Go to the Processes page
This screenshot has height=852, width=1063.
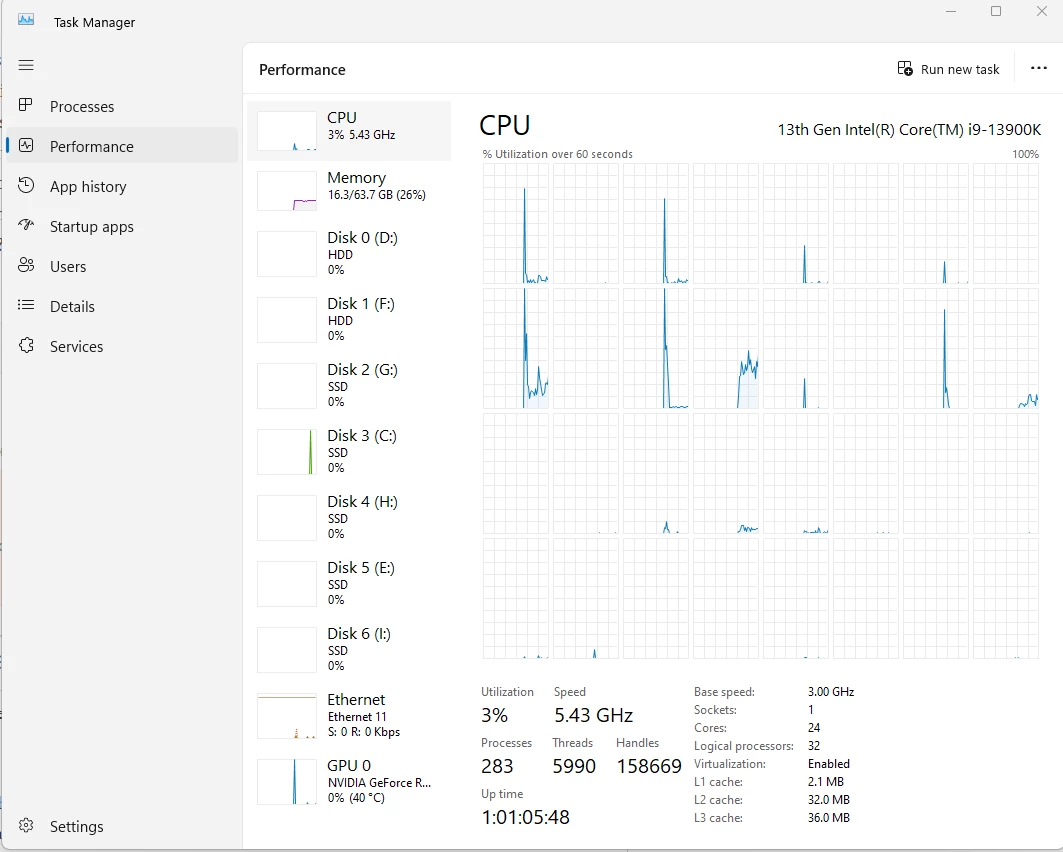click(x=122, y=106)
